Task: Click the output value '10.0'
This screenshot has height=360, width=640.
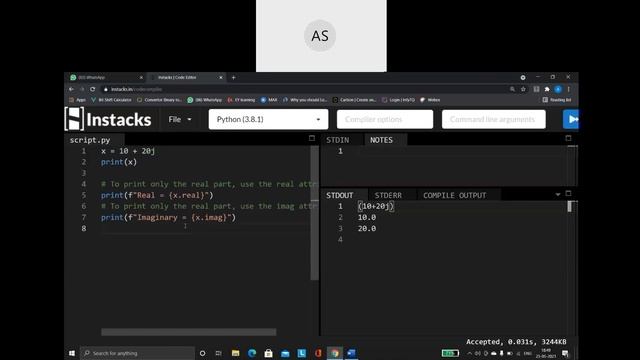Action: point(367,218)
